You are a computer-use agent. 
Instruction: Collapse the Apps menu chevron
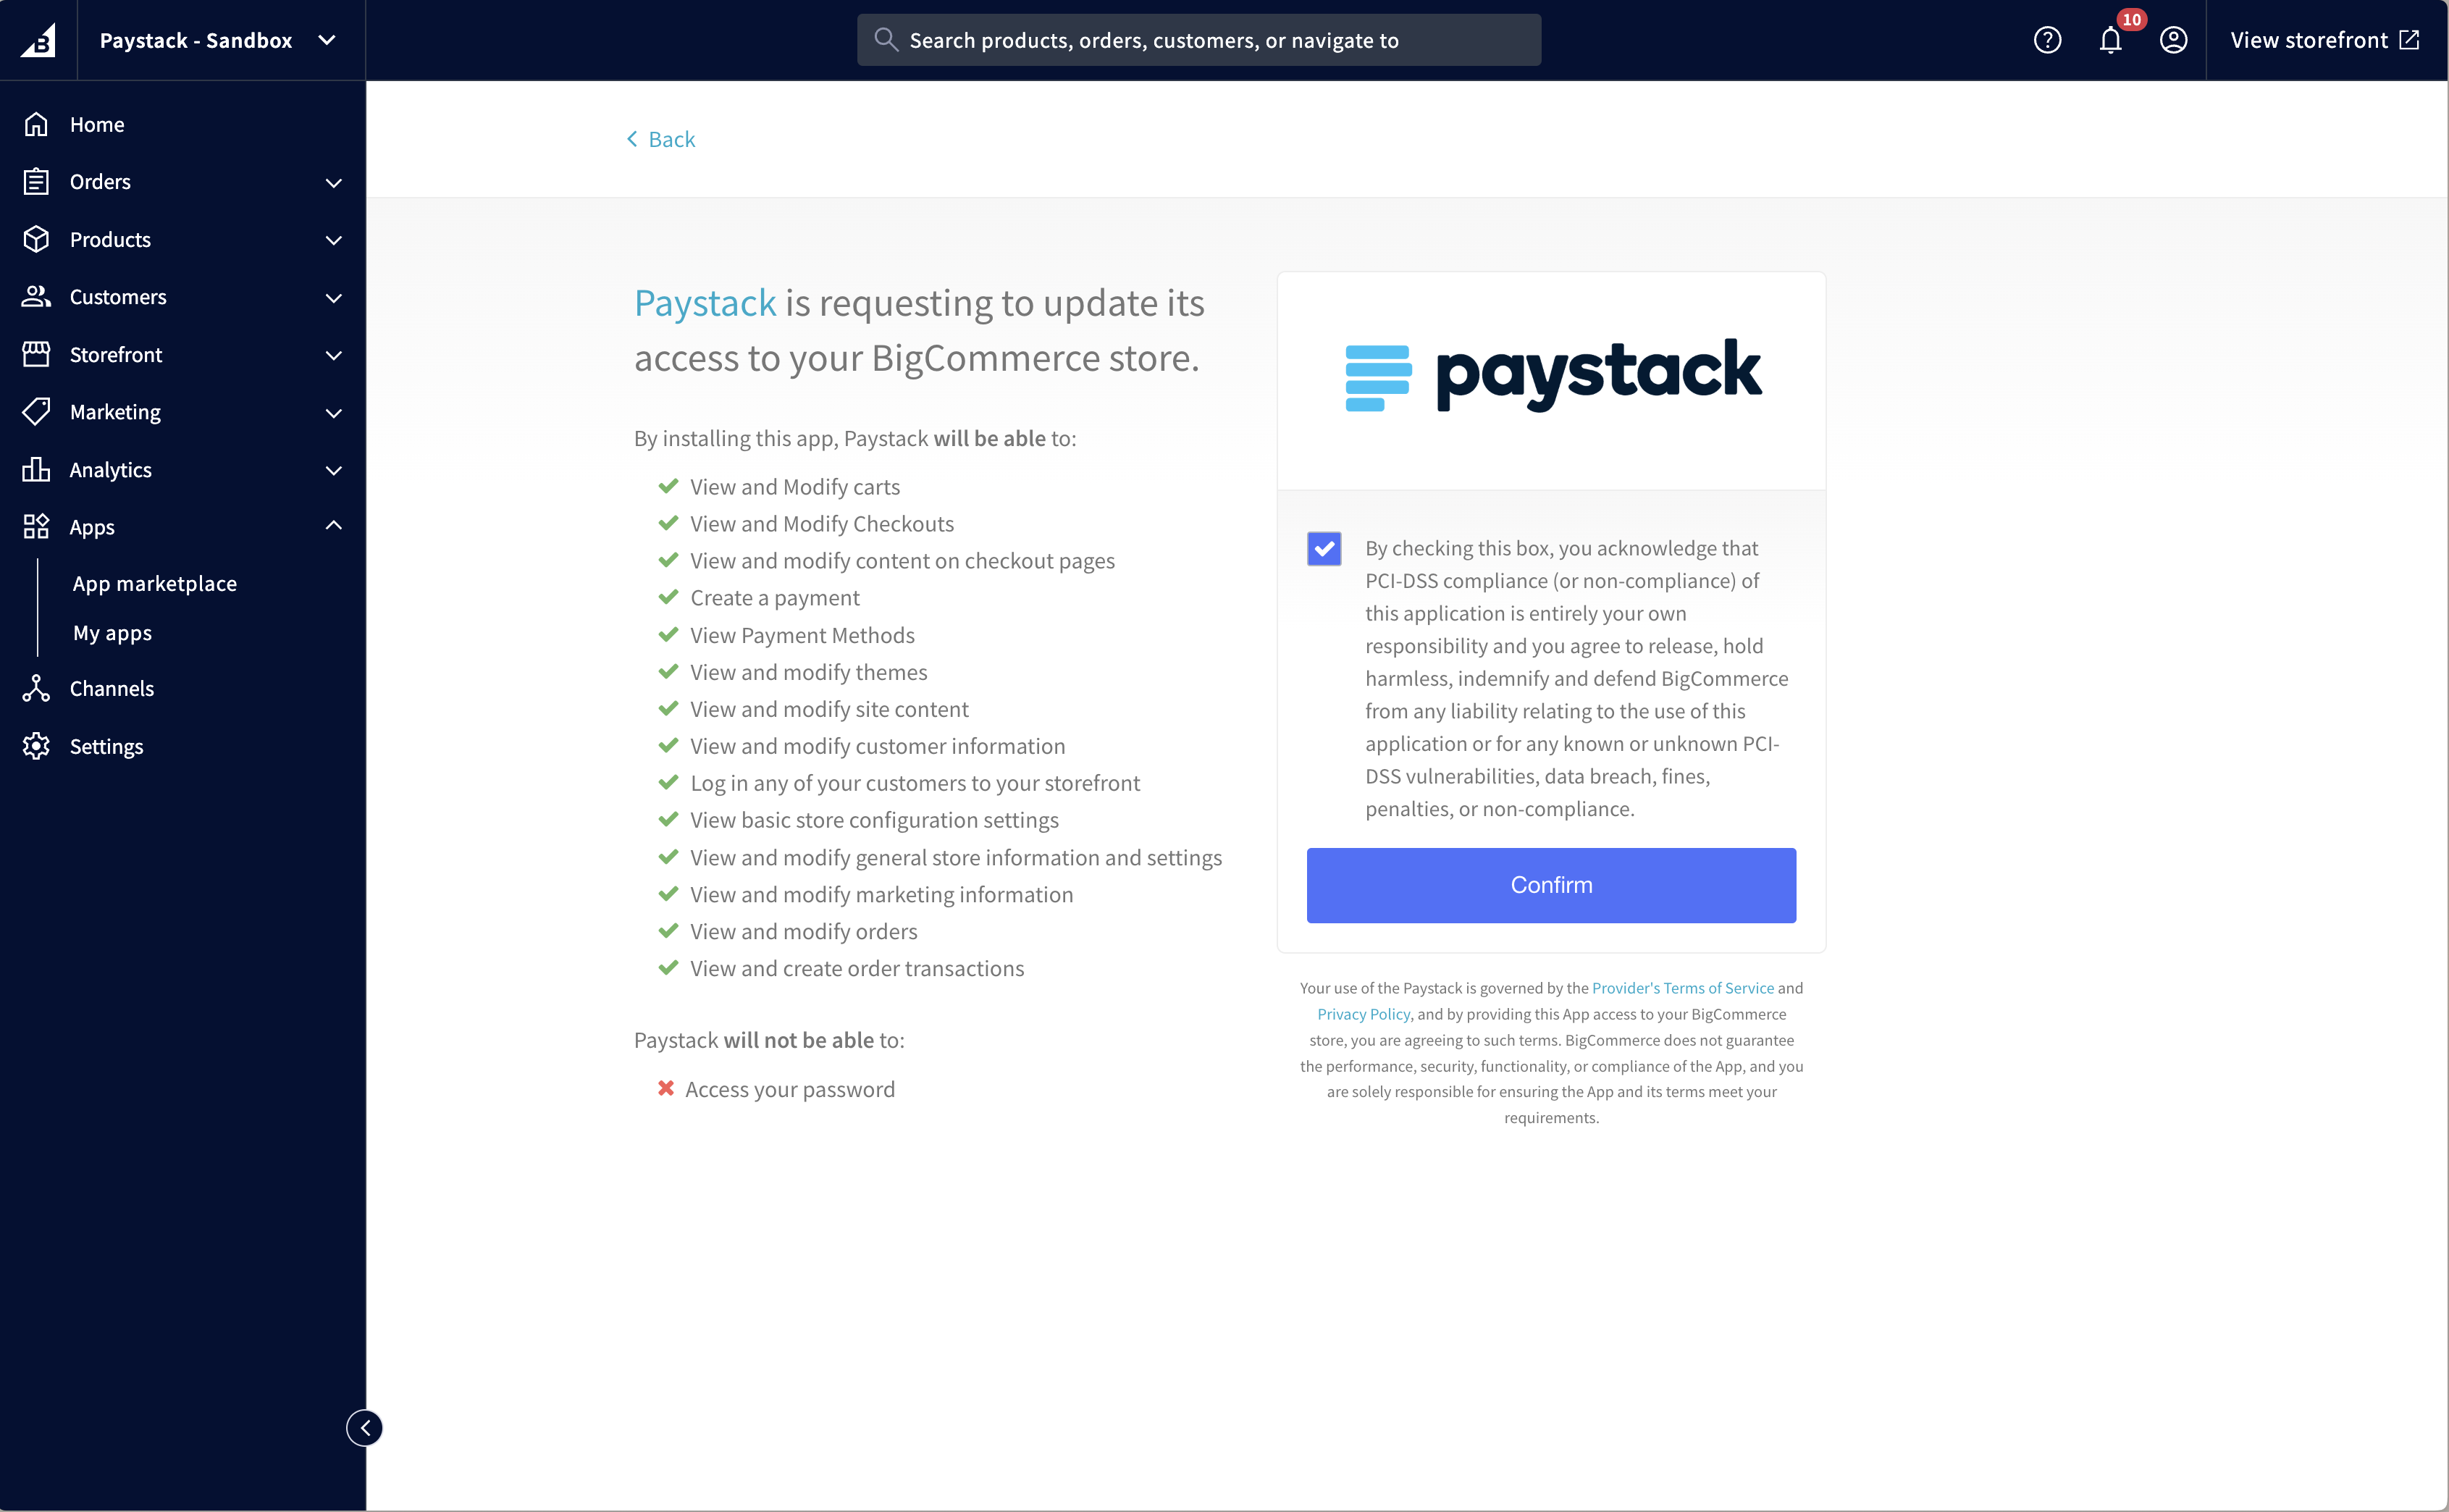tap(334, 526)
